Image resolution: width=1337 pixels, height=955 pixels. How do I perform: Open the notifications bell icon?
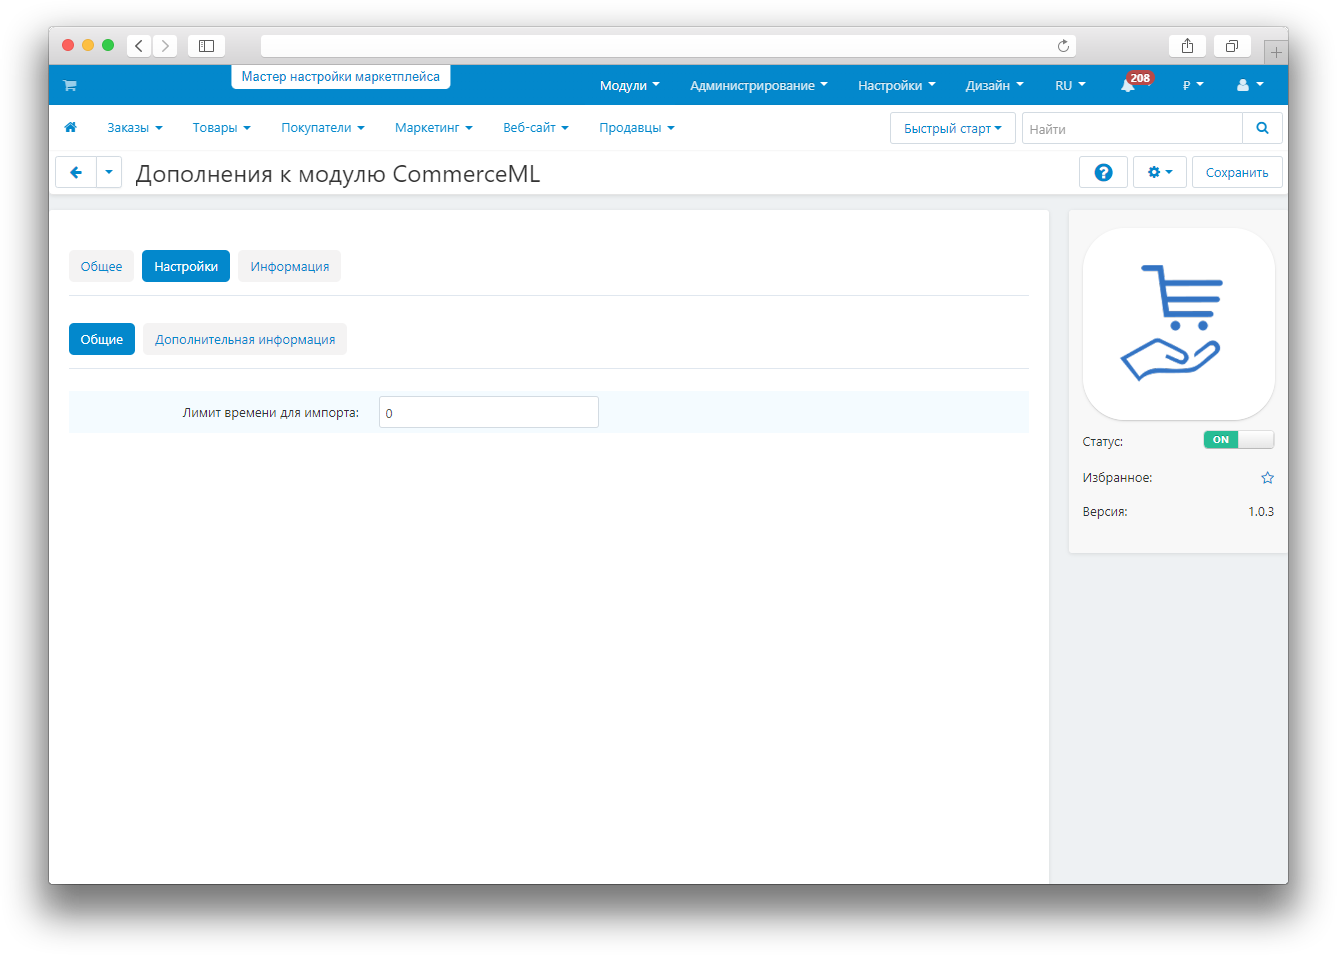(1128, 86)
